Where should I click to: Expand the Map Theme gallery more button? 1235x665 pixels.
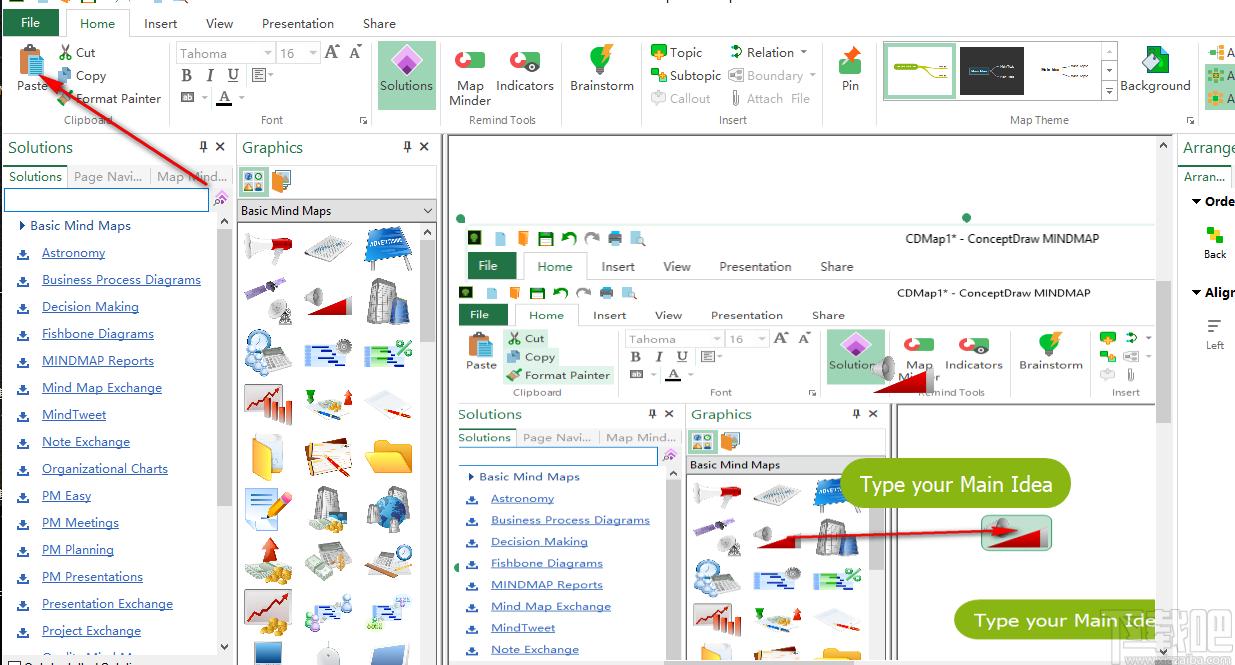1109,91
